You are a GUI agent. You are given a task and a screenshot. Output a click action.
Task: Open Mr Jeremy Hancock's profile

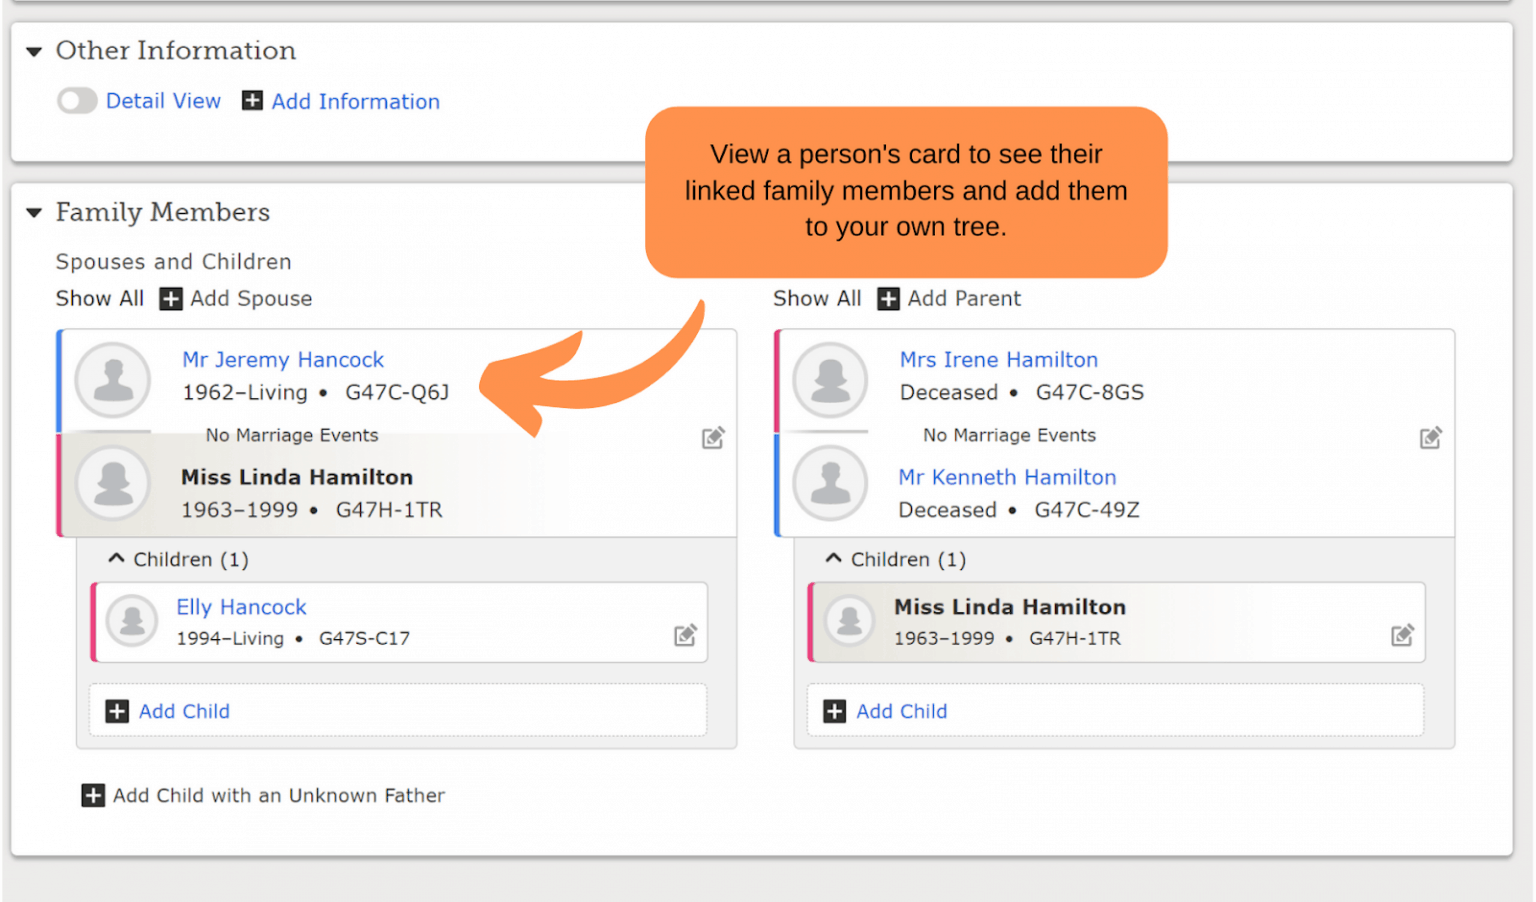(283, 359)
